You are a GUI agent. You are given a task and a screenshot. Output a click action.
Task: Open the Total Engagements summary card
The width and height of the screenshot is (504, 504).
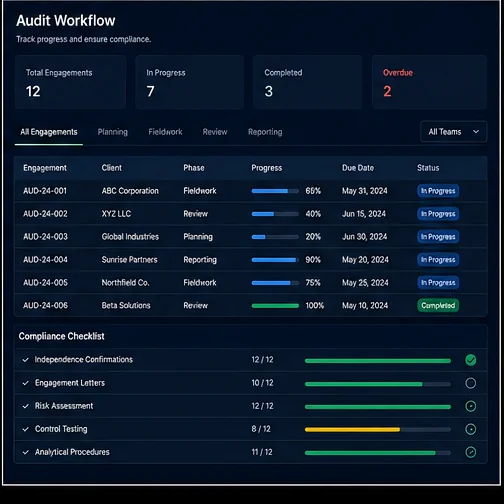pyautogui.click(x=70, y=82)
